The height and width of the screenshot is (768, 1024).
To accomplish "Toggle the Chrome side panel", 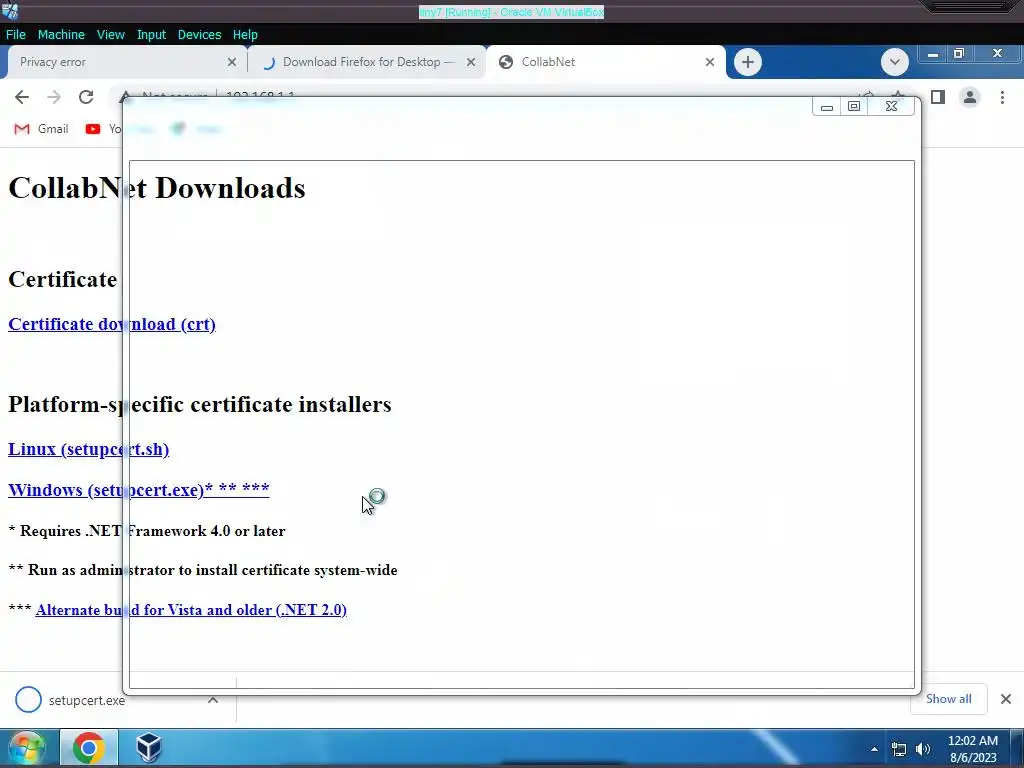I will click(x=938, y=97).
